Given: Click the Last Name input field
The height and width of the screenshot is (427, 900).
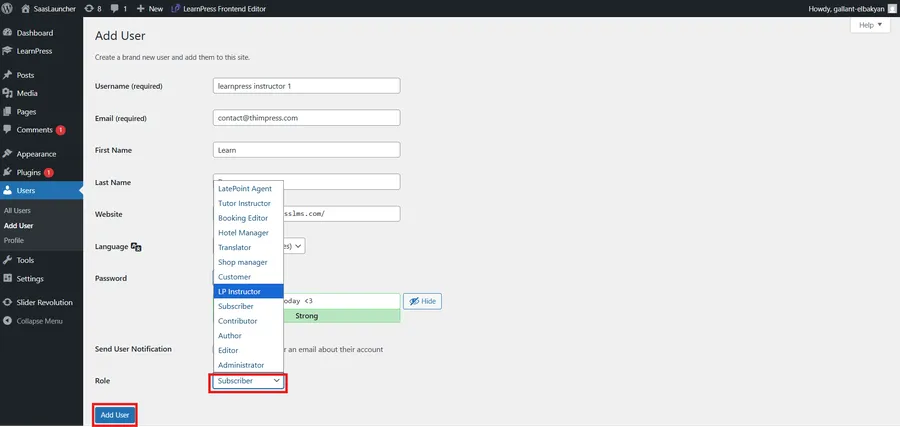Looking at the screenshot, I should click(306, 182).
